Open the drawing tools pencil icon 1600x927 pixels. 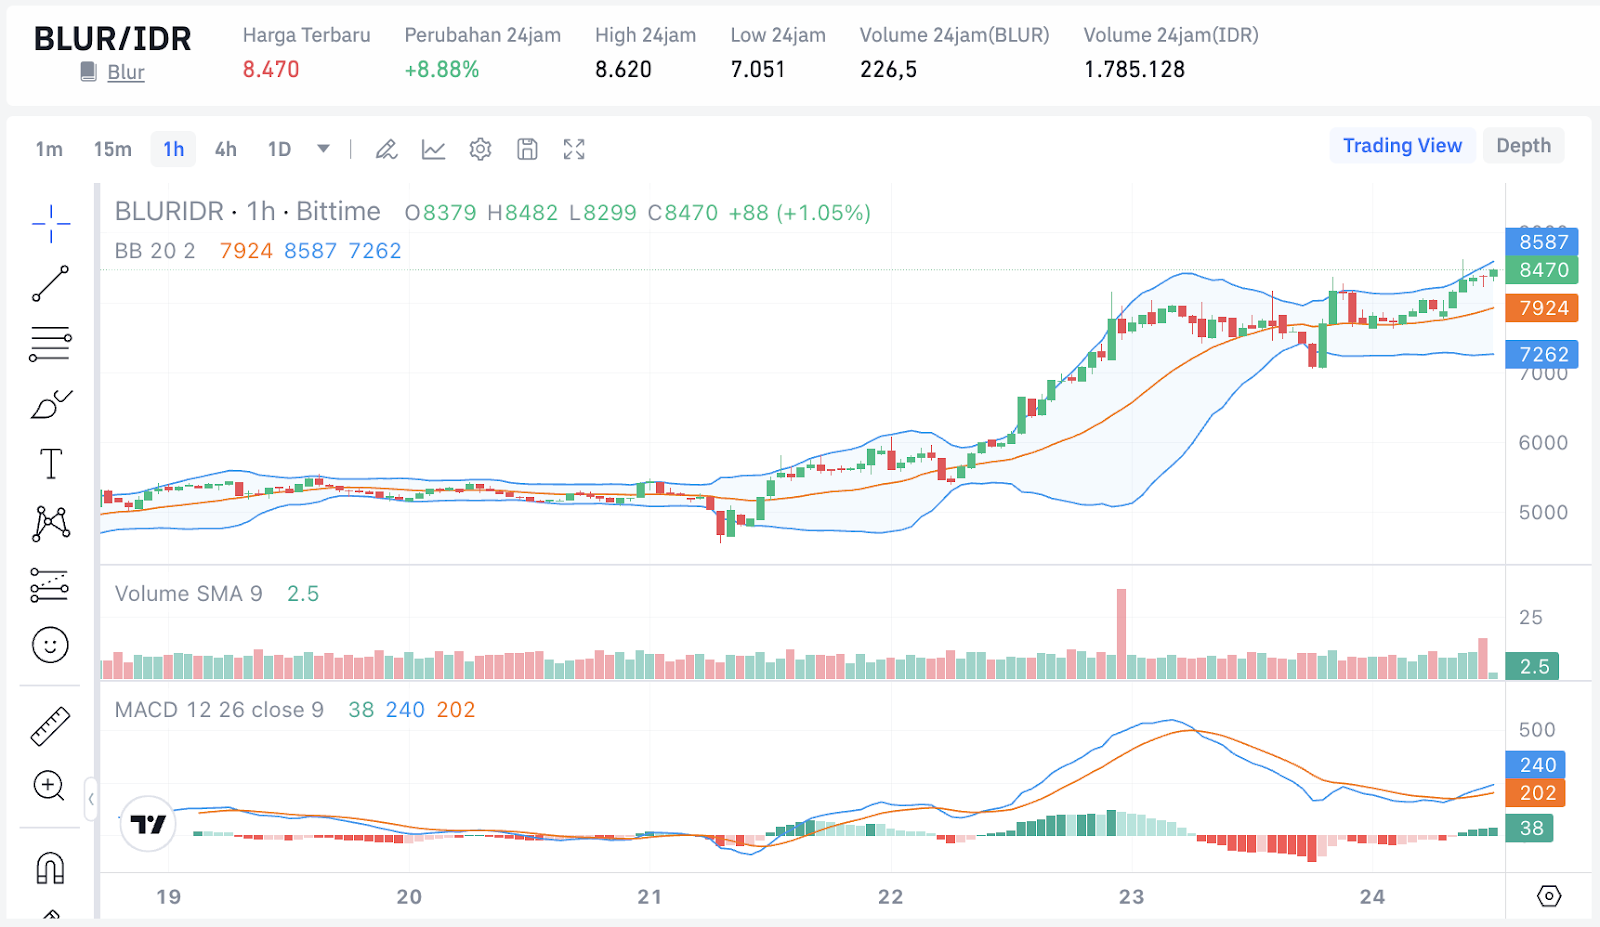pos(386,150)
